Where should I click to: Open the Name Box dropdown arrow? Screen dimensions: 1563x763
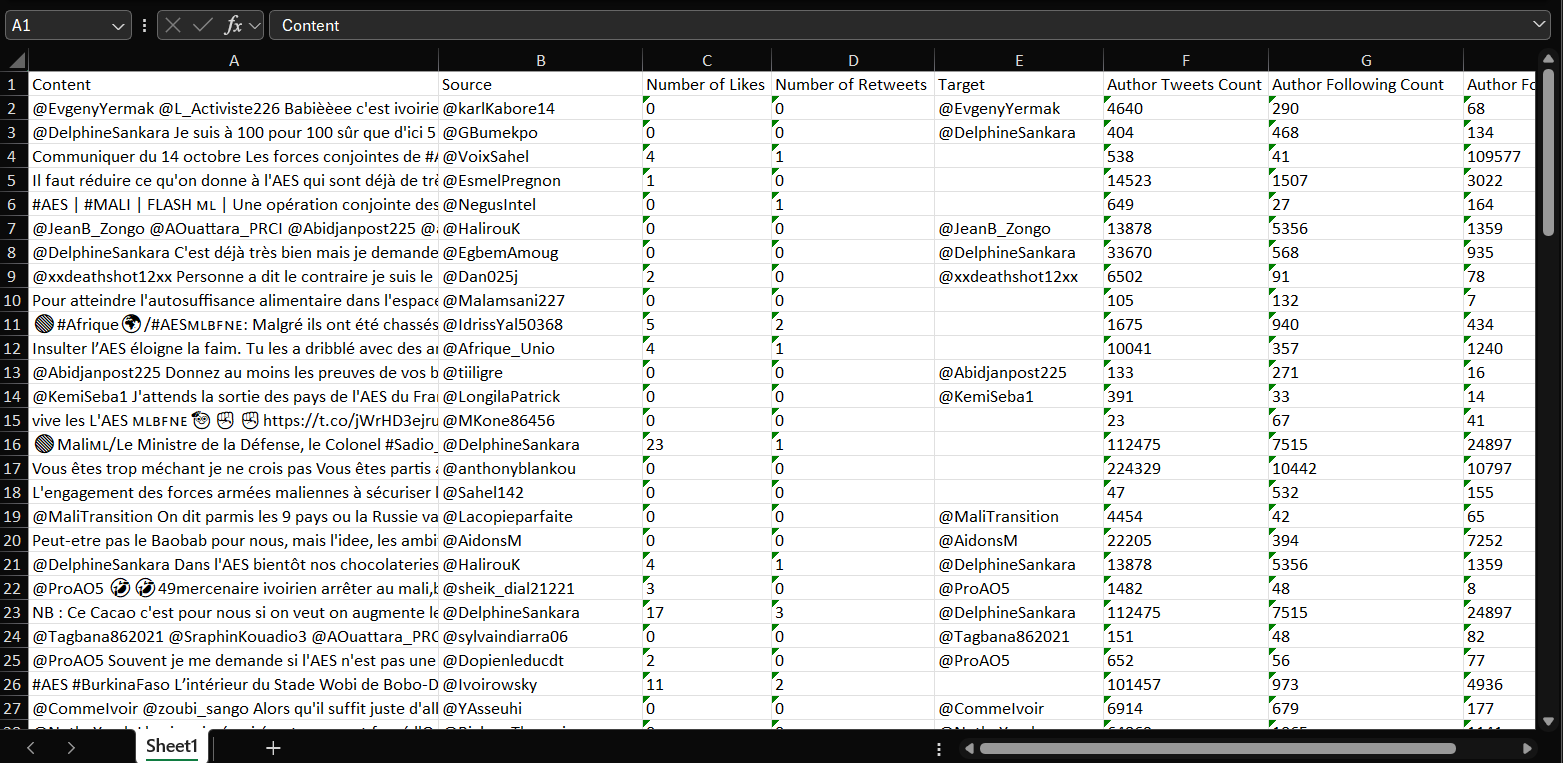point(119,25)
